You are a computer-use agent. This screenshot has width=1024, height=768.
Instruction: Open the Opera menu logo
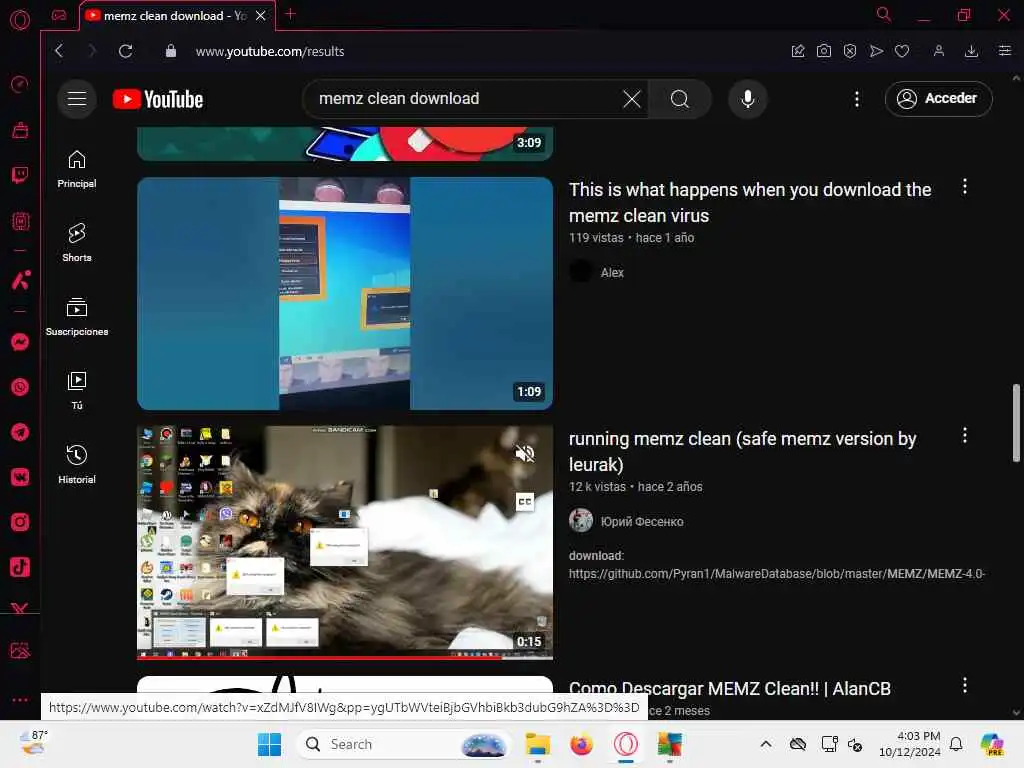coord(20,20)
